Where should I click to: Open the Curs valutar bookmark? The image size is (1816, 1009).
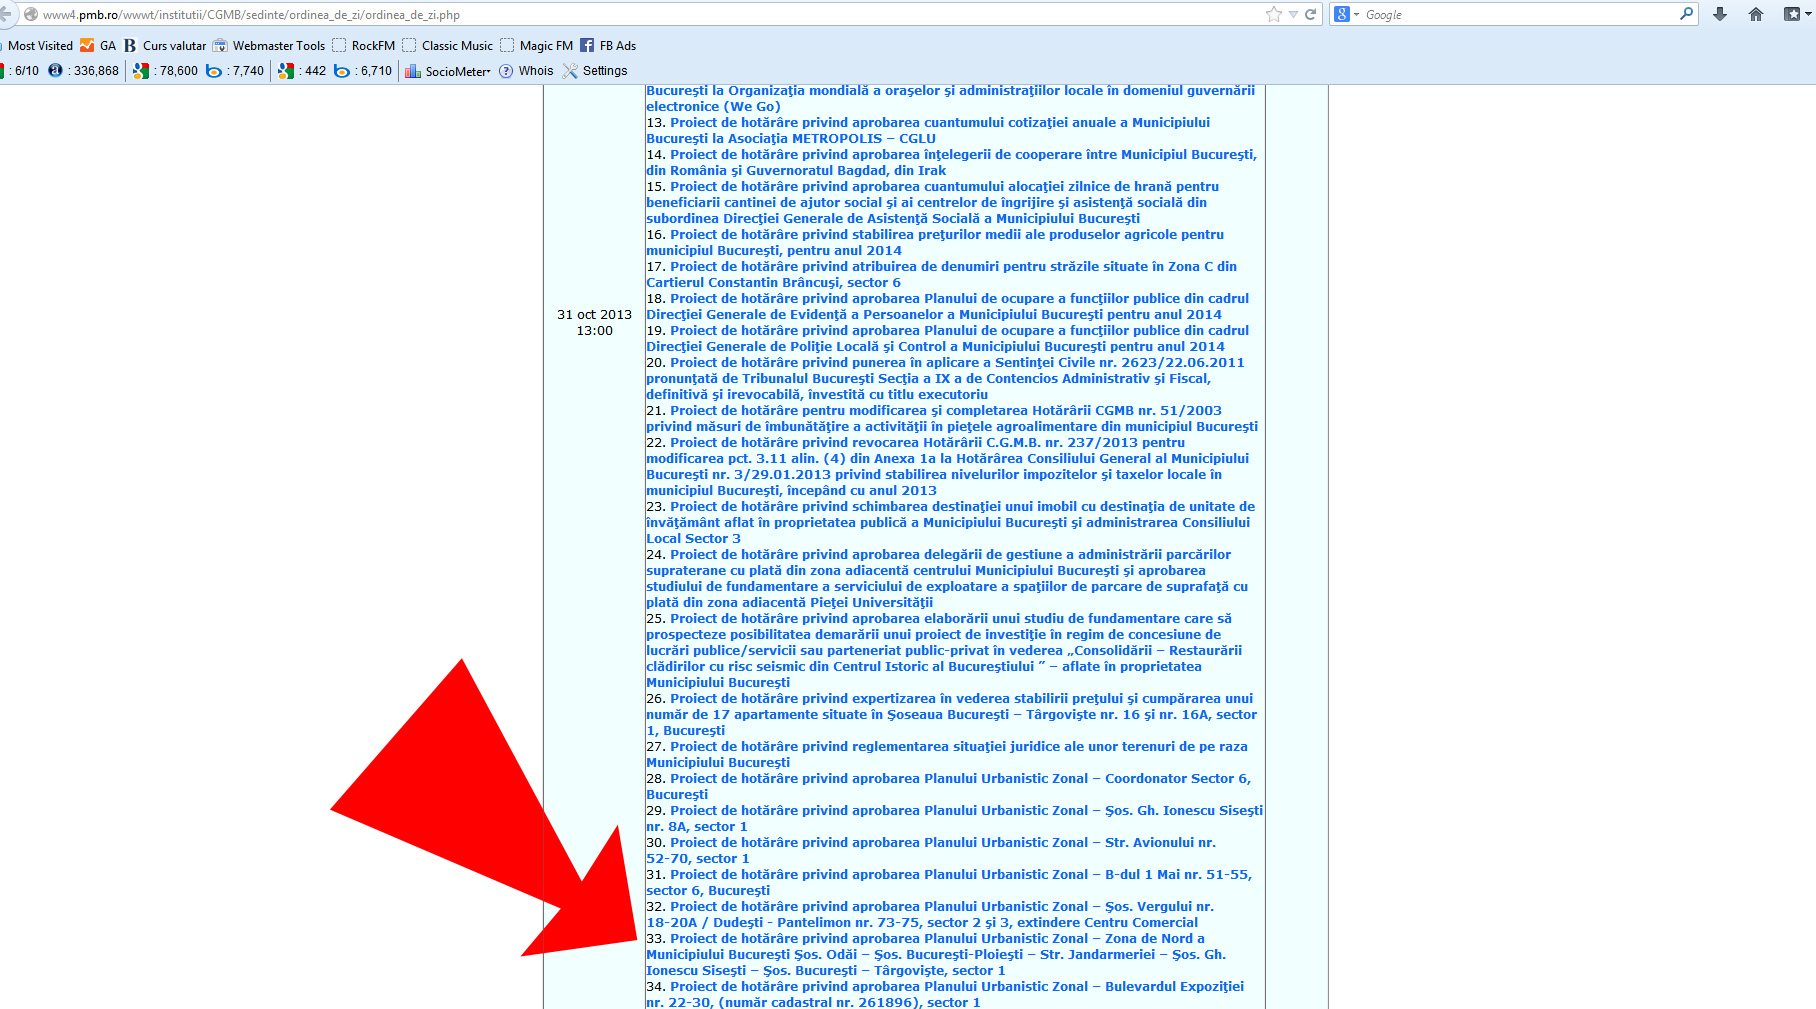click(165, 45)
